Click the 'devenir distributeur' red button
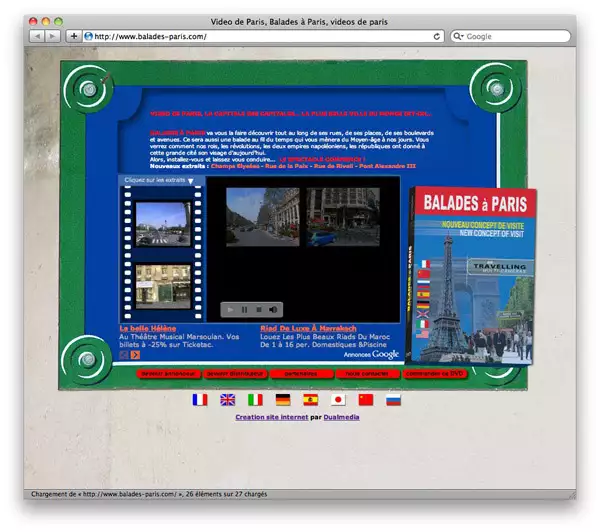 click(x=235, y=374)
